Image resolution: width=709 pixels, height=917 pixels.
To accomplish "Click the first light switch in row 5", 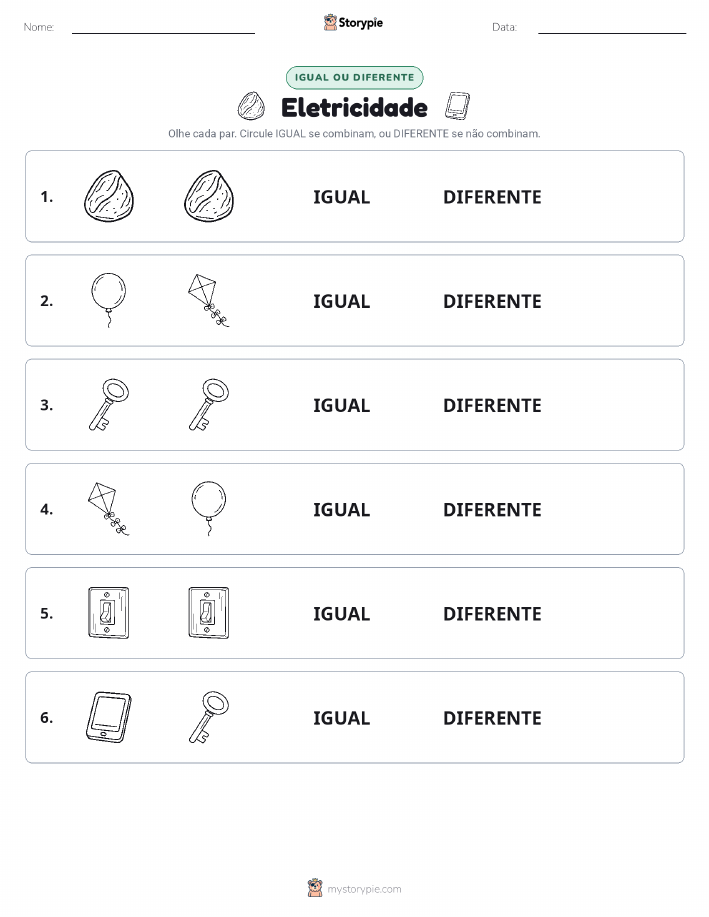I will point(109,613).
